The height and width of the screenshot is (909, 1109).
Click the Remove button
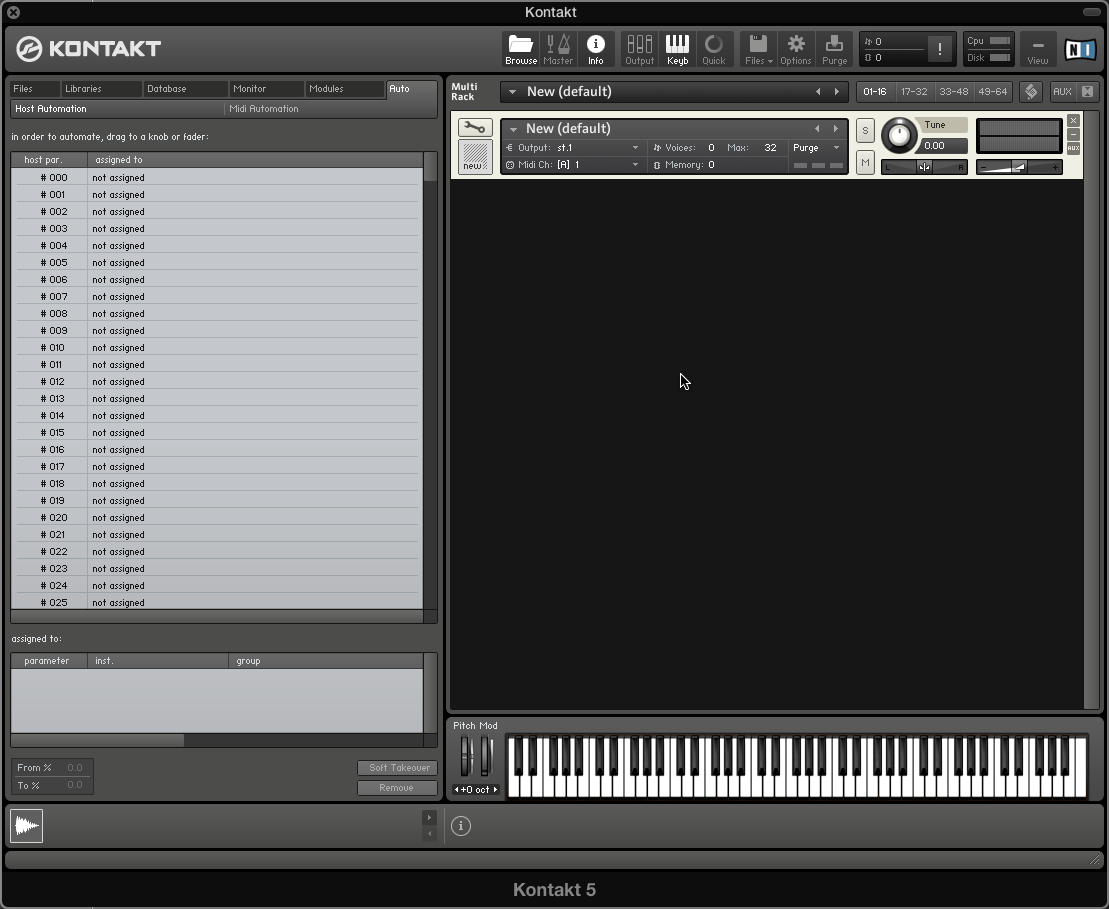[x=398, y=787]
